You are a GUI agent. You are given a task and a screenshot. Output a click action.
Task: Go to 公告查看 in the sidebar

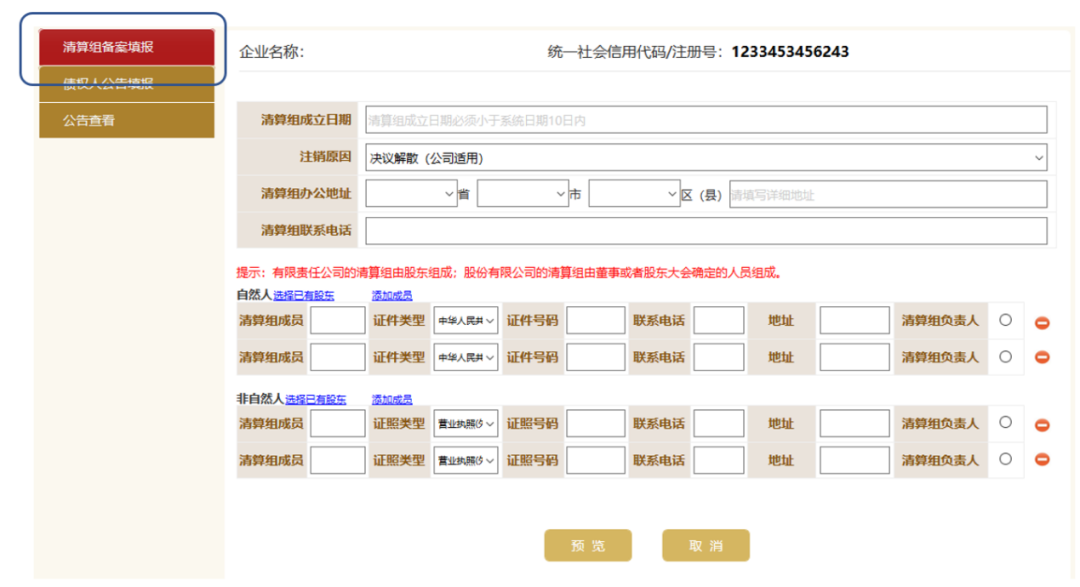(x=126, y=120)
